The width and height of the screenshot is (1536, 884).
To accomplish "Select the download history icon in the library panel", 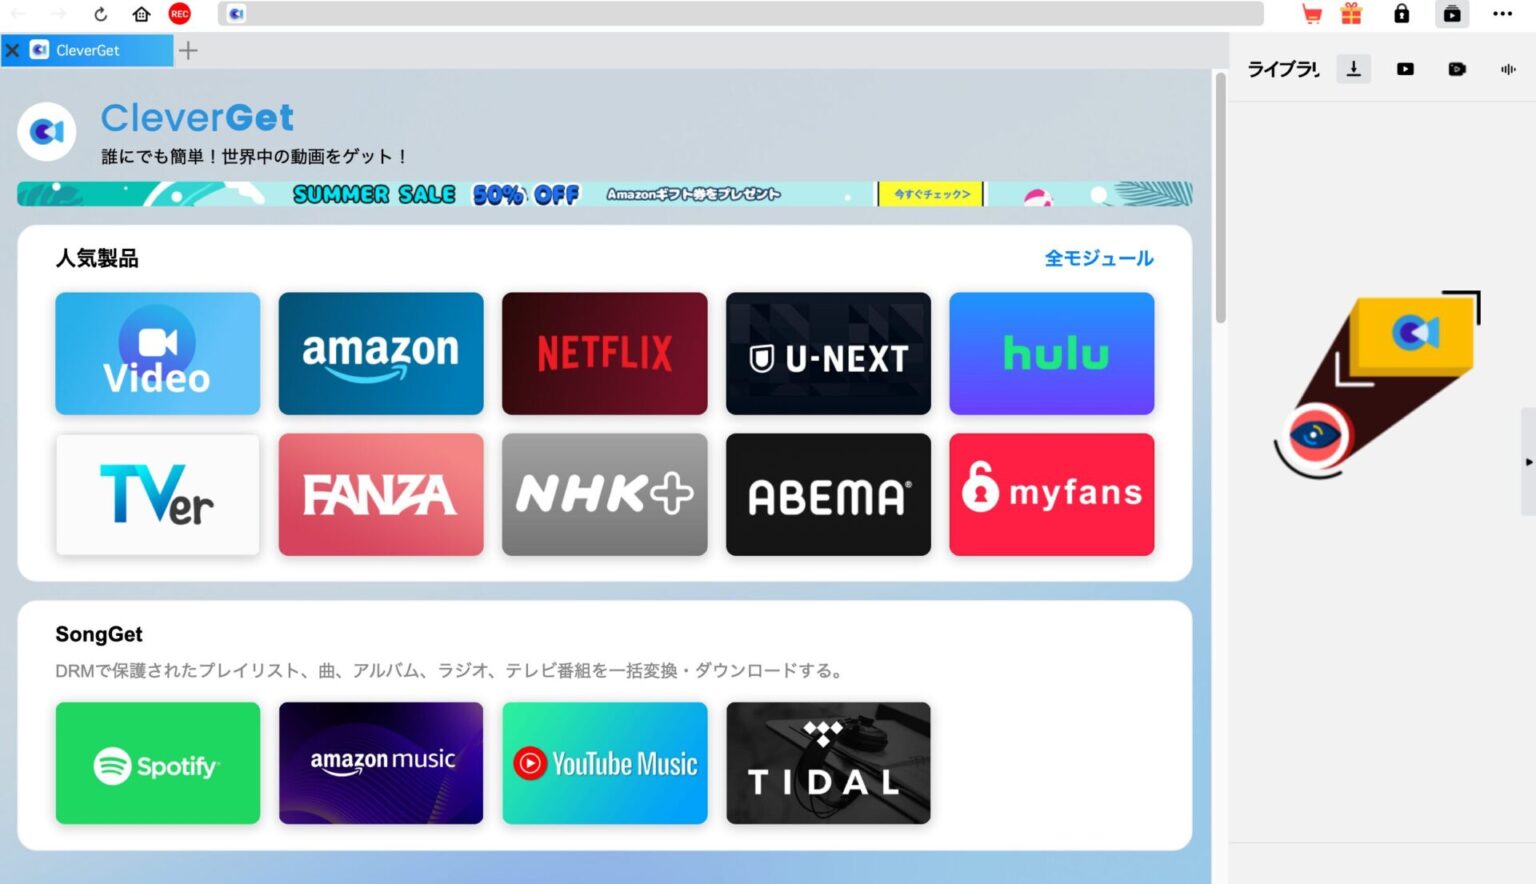I will coord(1353,68).
